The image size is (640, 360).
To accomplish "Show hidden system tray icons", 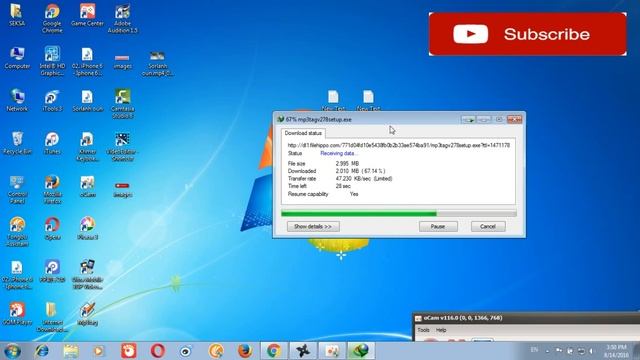I will point(548,351).
